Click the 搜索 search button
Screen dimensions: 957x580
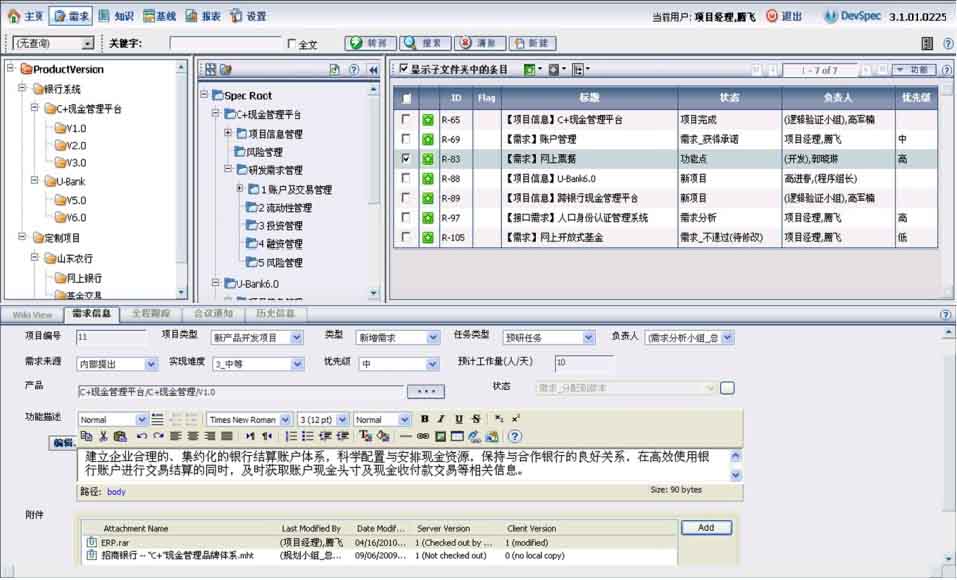(424, 44)
